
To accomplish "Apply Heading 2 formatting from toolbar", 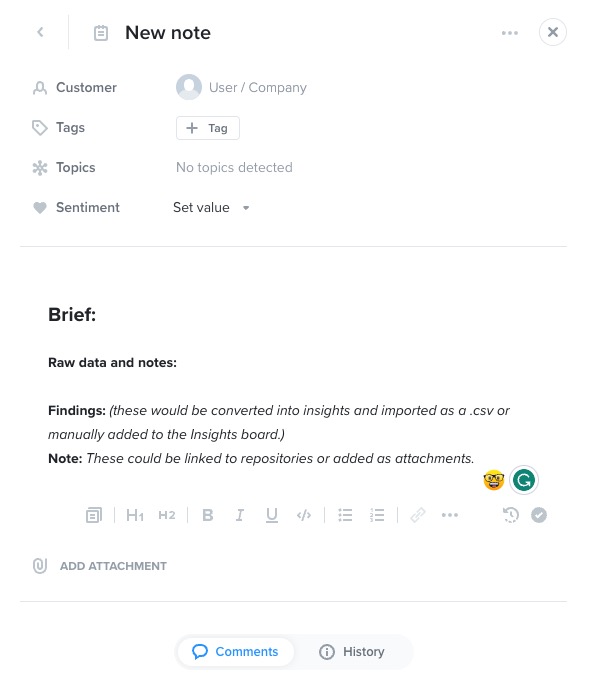I will (x=167, y=515).
